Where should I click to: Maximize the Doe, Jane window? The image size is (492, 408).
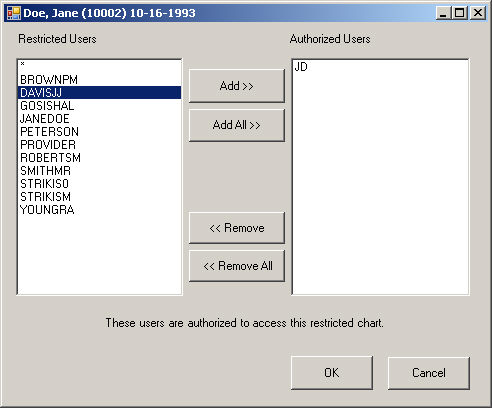click(x=460, y=13)
